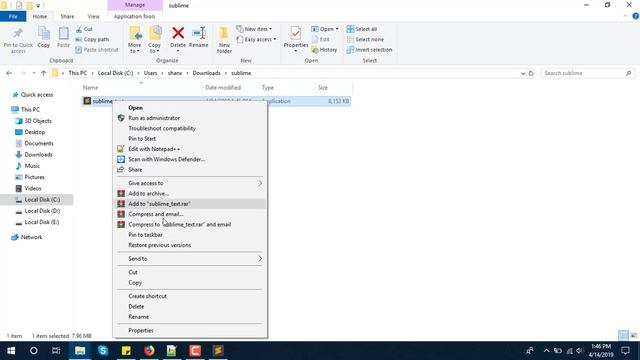Click Select none in ribbon
Image resolution: width=640 pixels, height=360 pixels.
pos(365,39)
